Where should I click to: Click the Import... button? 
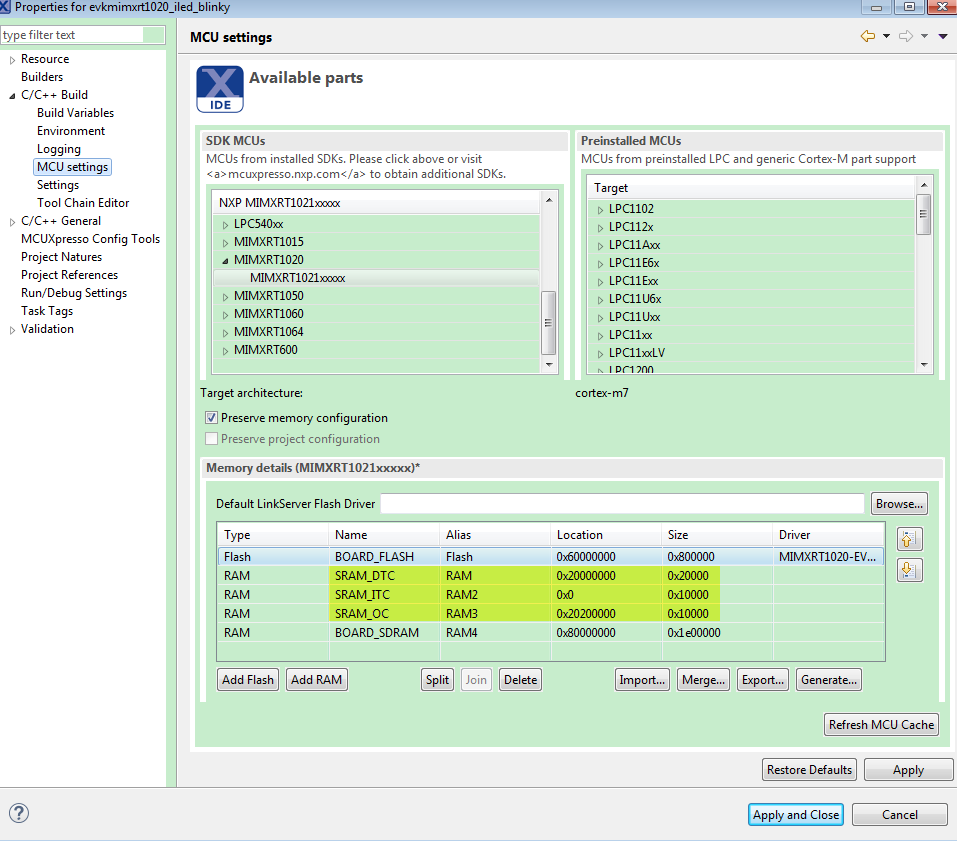[641, 679]
